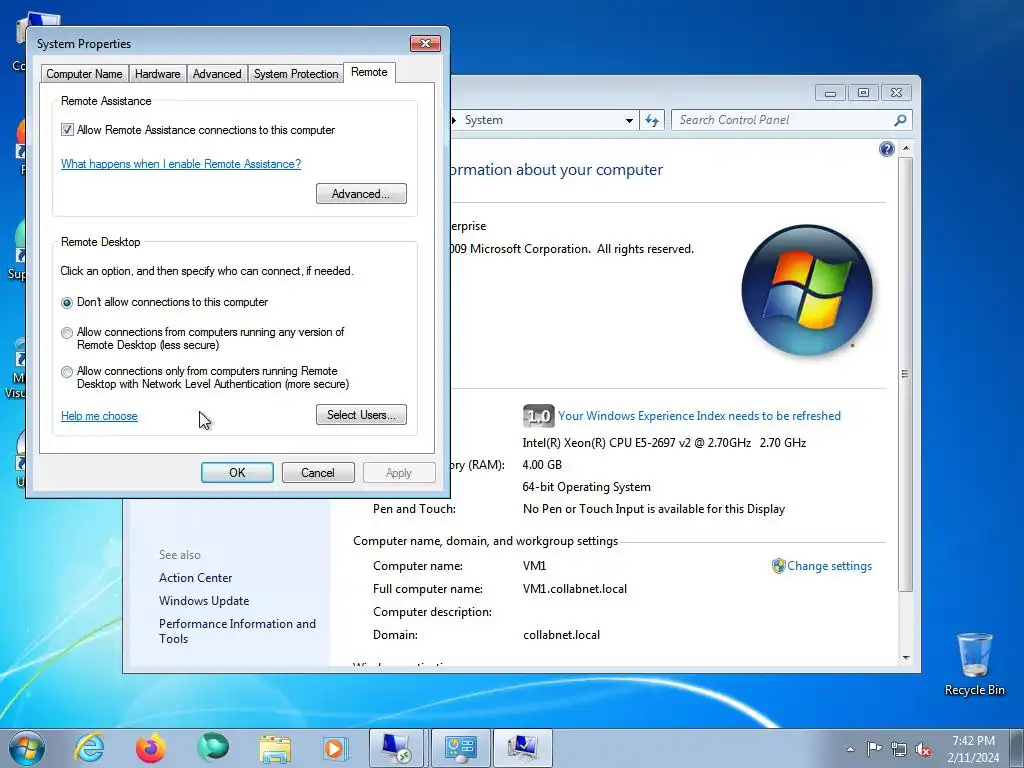The width and height of the screenshot is (1024, 768).
Task: Select the Recycle Bin desktop icon
Action: click(974, 664)
